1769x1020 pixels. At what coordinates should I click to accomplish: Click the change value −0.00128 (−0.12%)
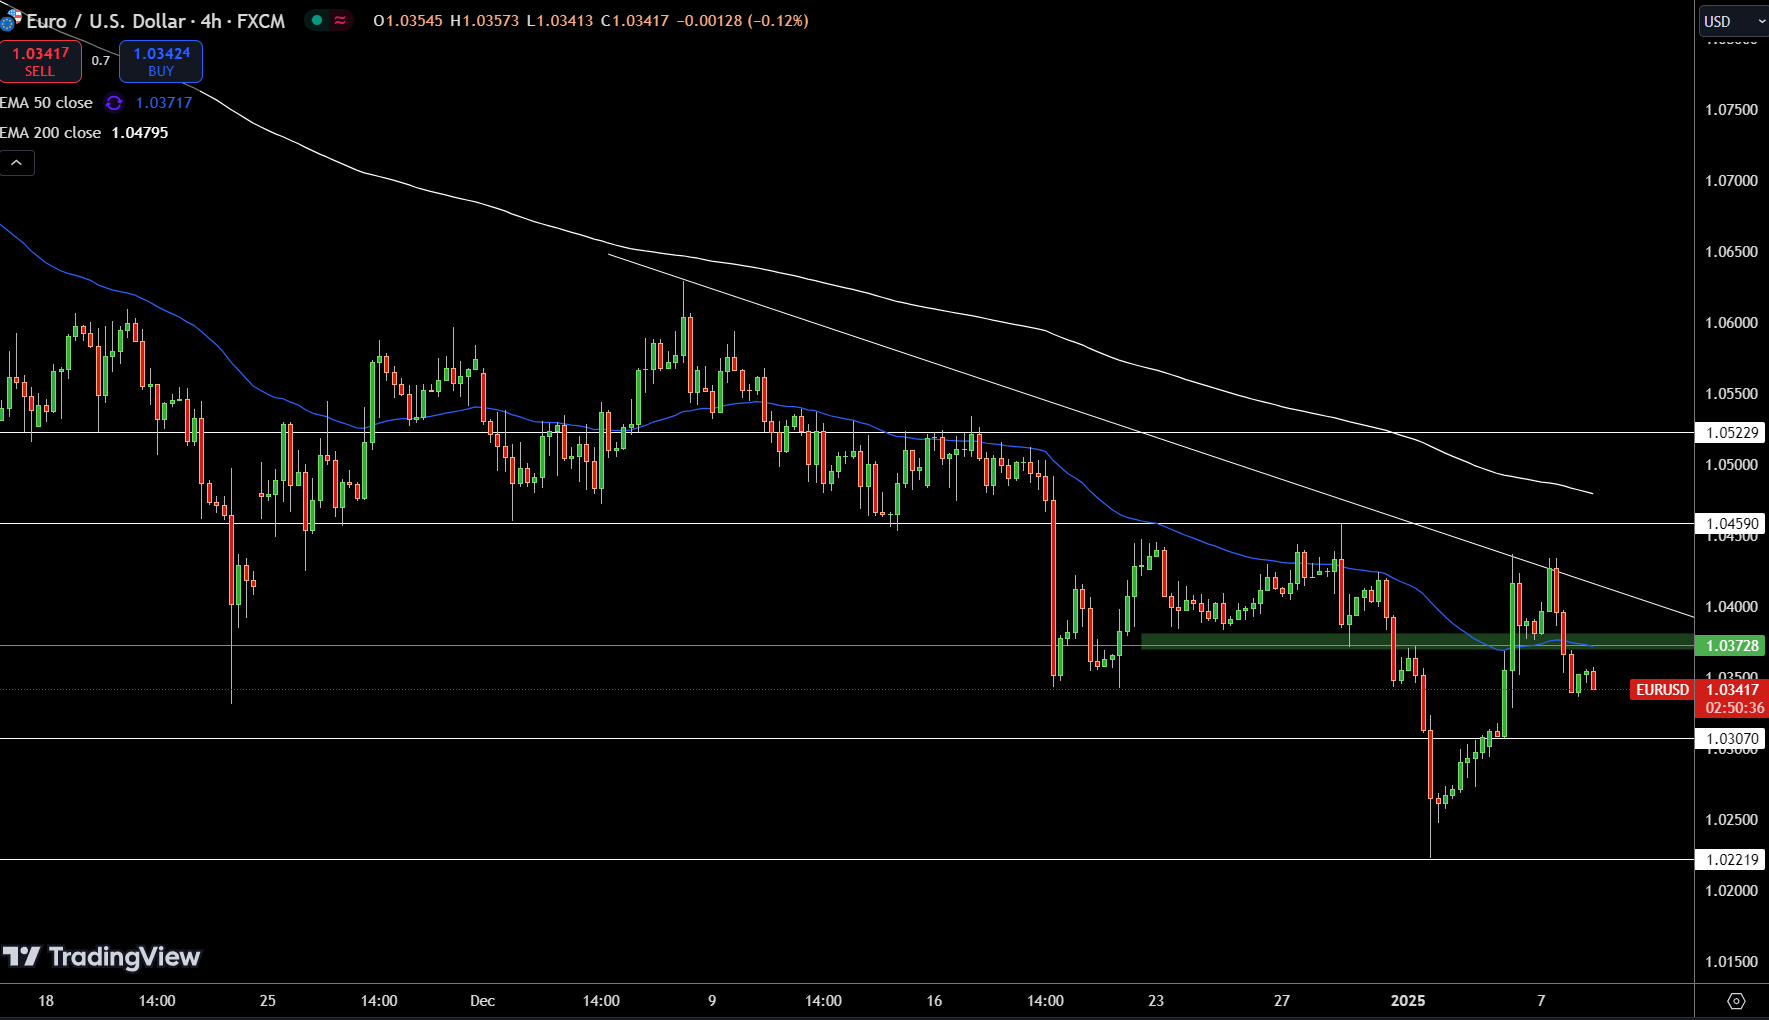pos(743,21)
